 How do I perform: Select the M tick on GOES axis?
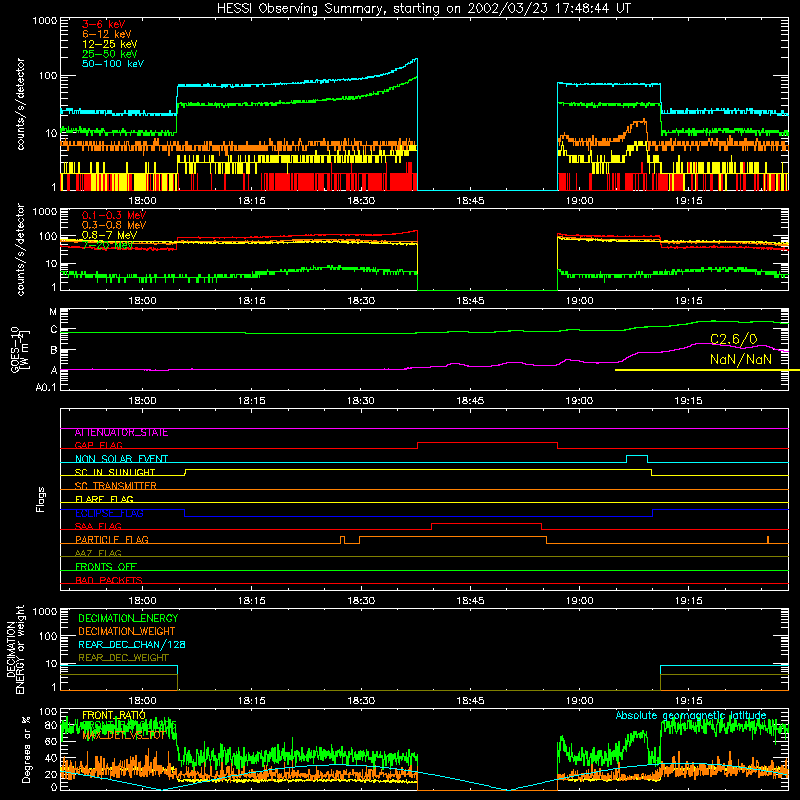click(x=53, y=312)
